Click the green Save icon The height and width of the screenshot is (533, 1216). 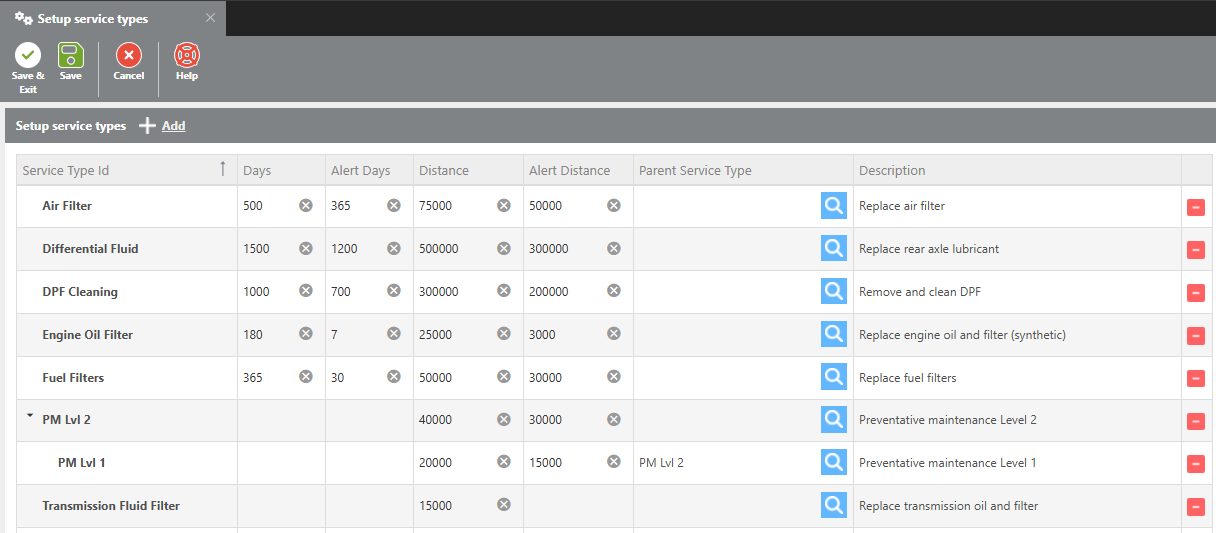pyautogui.click(x=71, y=56)
